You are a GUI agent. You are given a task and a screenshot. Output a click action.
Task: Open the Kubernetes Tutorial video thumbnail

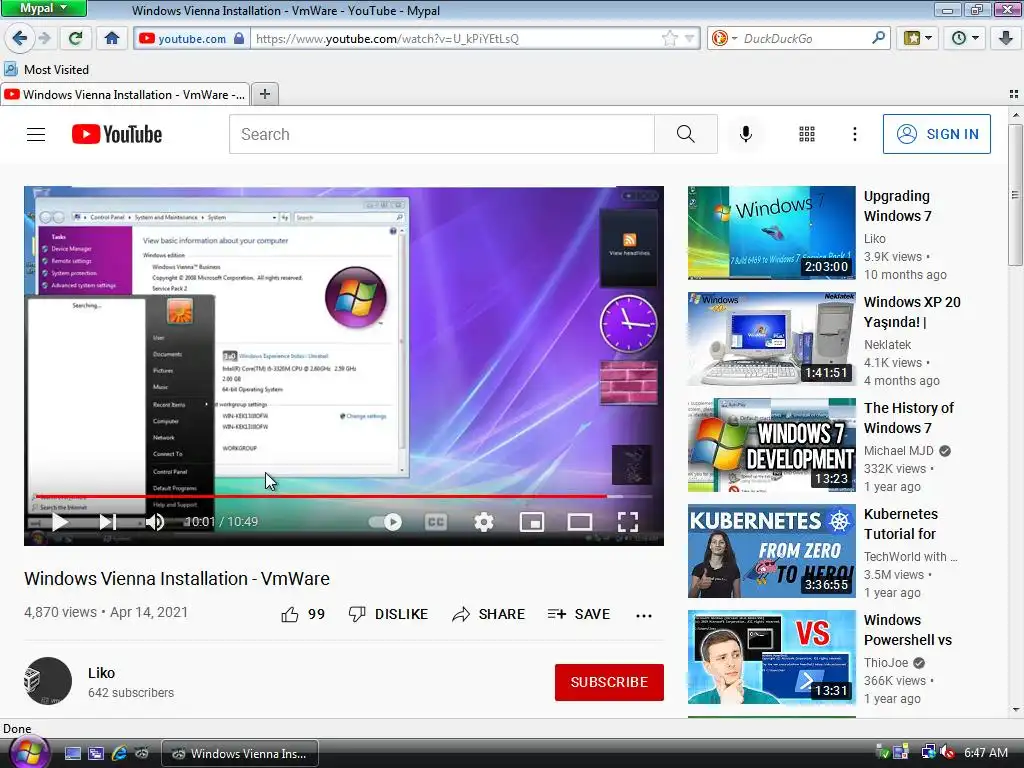(x=771, y=551)
